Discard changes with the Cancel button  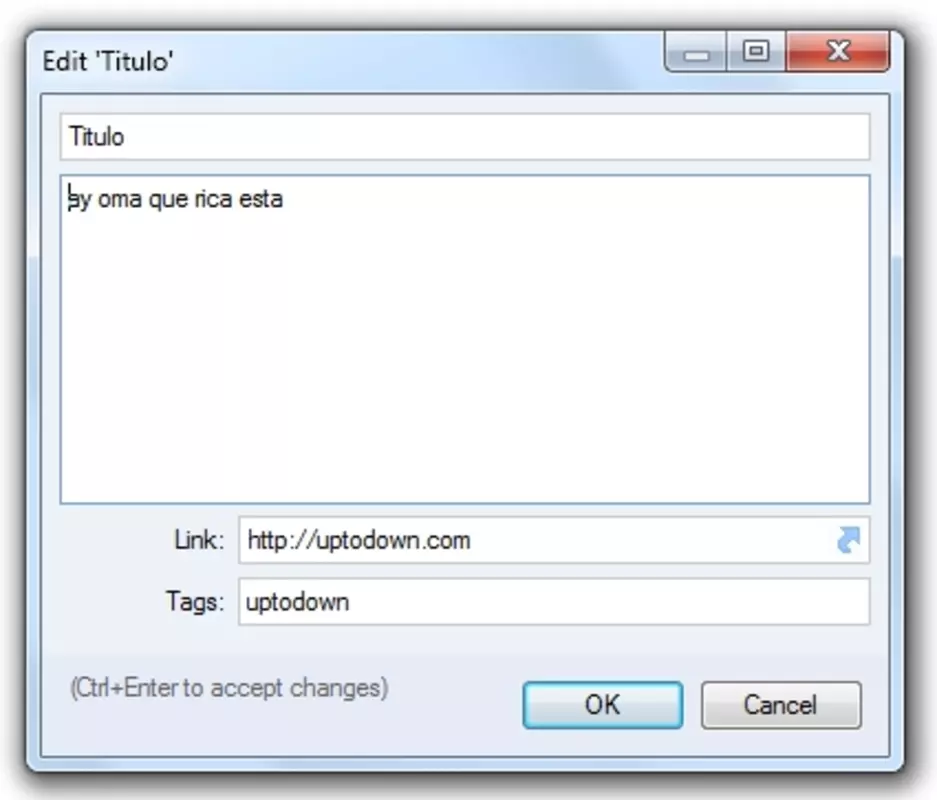(x=781, y=705)
